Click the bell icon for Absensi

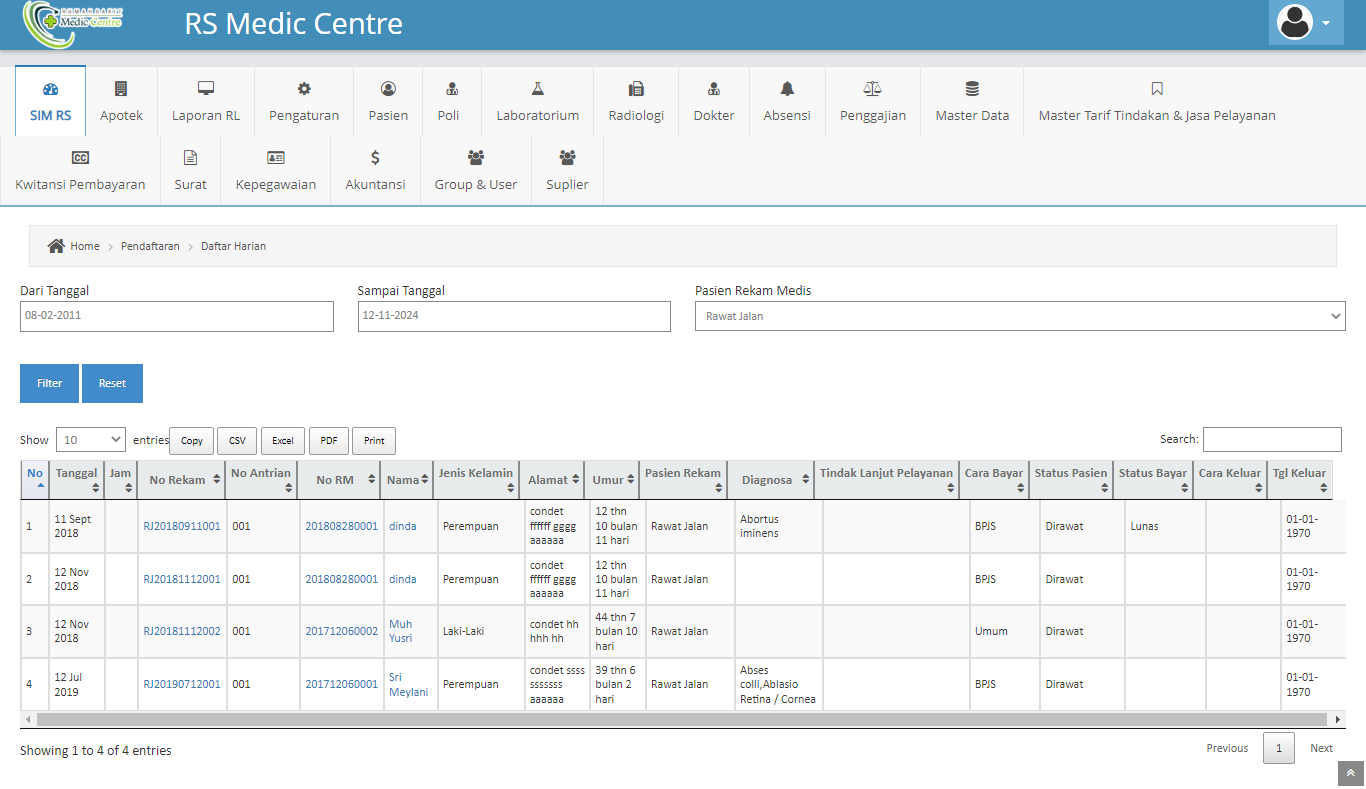click(x=787, y=89)
